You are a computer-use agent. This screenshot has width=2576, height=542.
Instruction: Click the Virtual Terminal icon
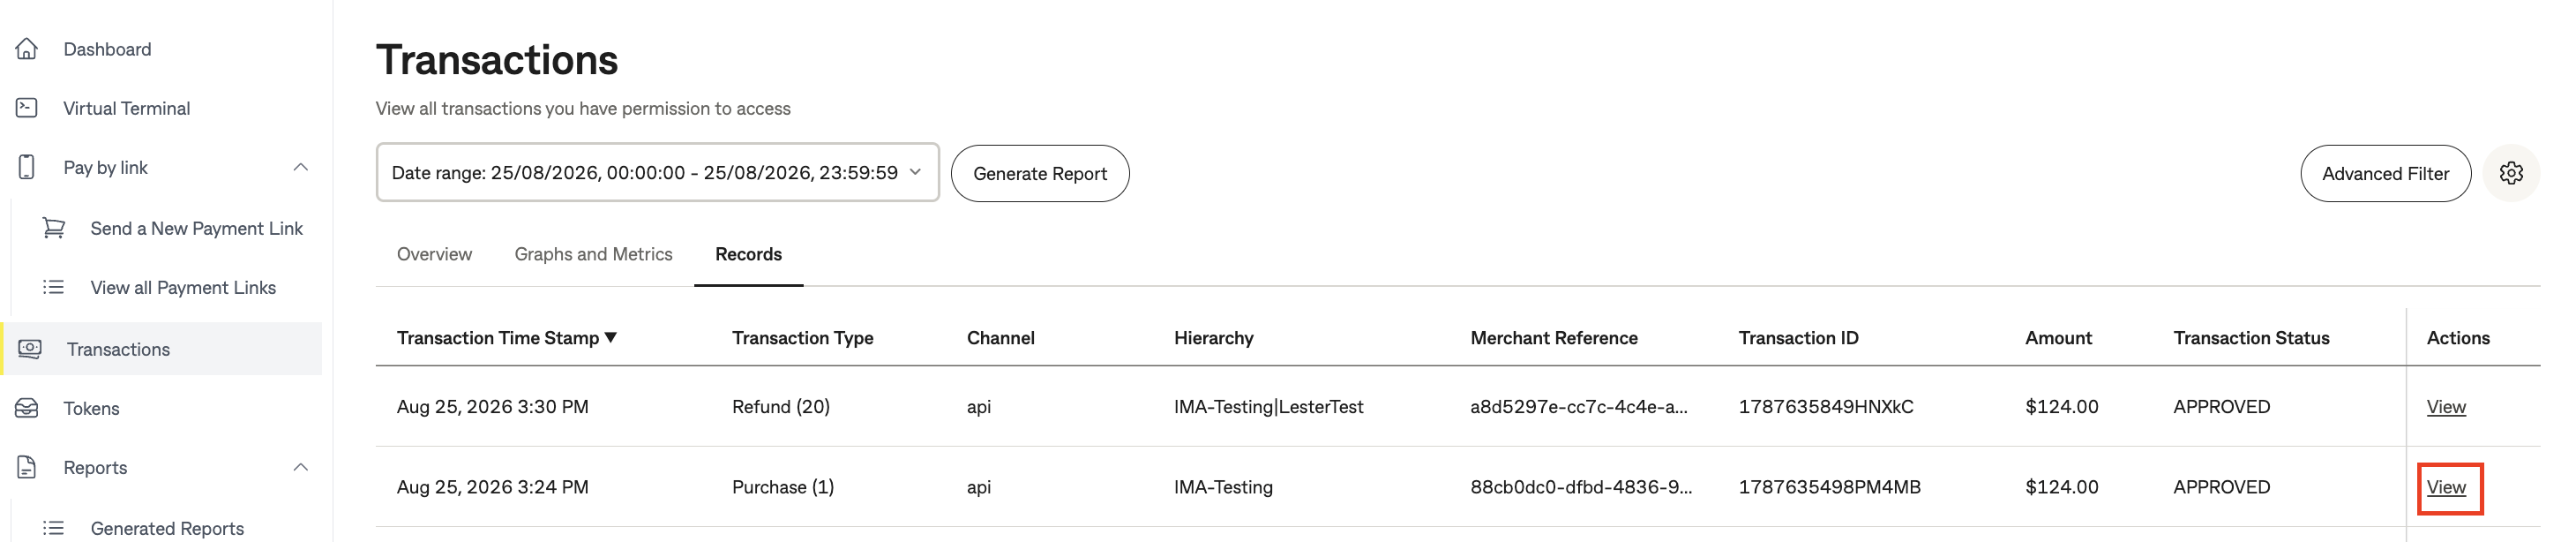coord(27,108)
